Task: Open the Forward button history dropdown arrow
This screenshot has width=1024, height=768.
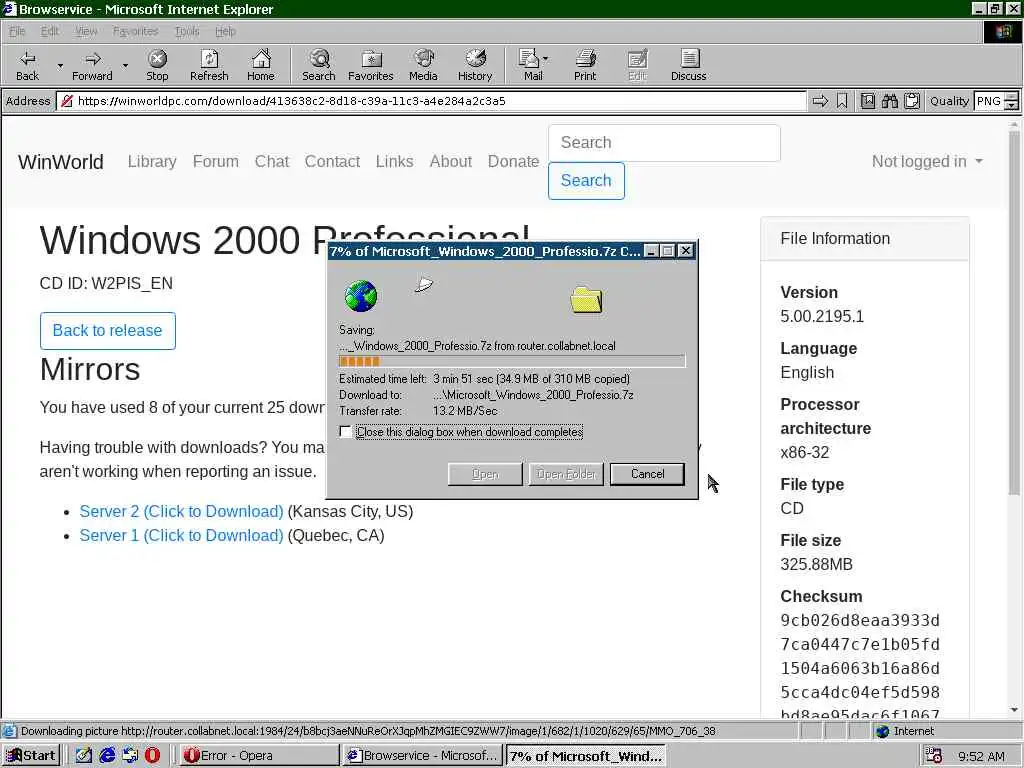Action: pyautogui.click(x=125, y=65)
